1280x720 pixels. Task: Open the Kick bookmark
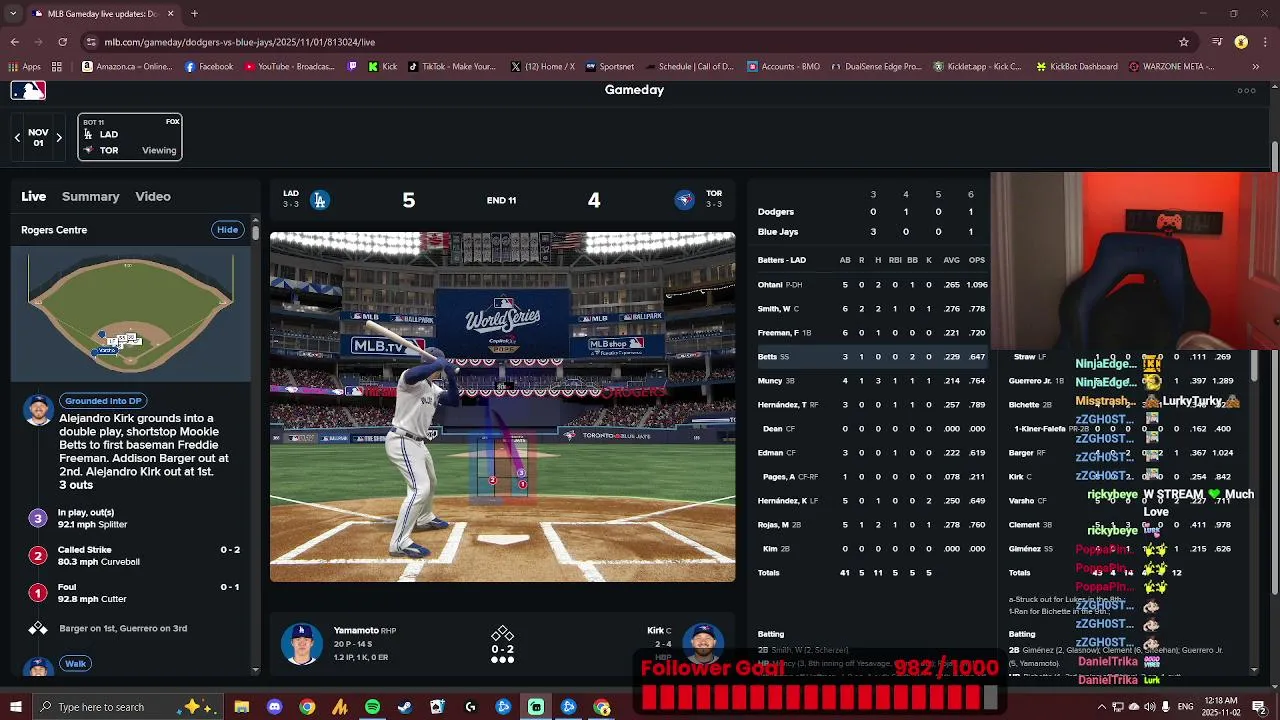pyautogui.click(x=382, y=67)
